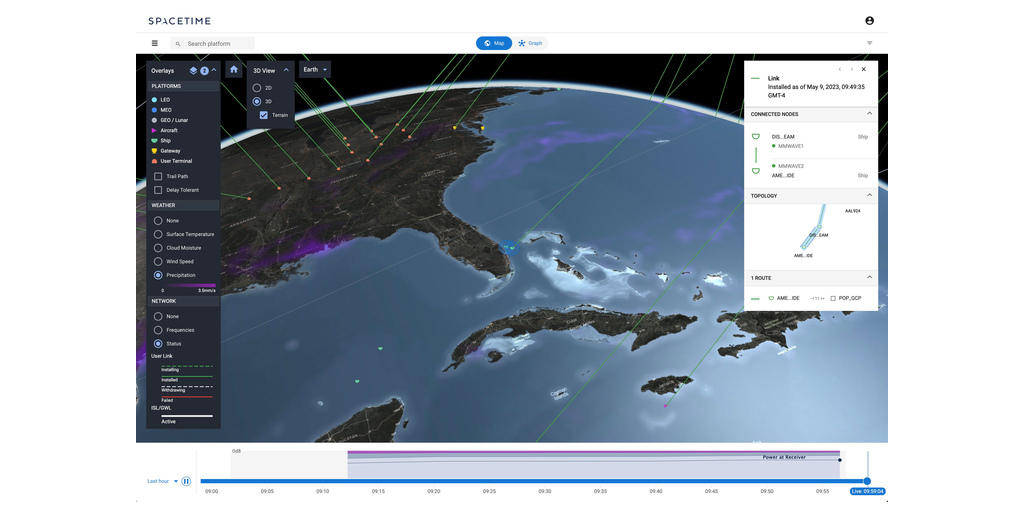Pause the timeline playback
The height and width of the screenshot is (512, 1024).
coord(186,481)
